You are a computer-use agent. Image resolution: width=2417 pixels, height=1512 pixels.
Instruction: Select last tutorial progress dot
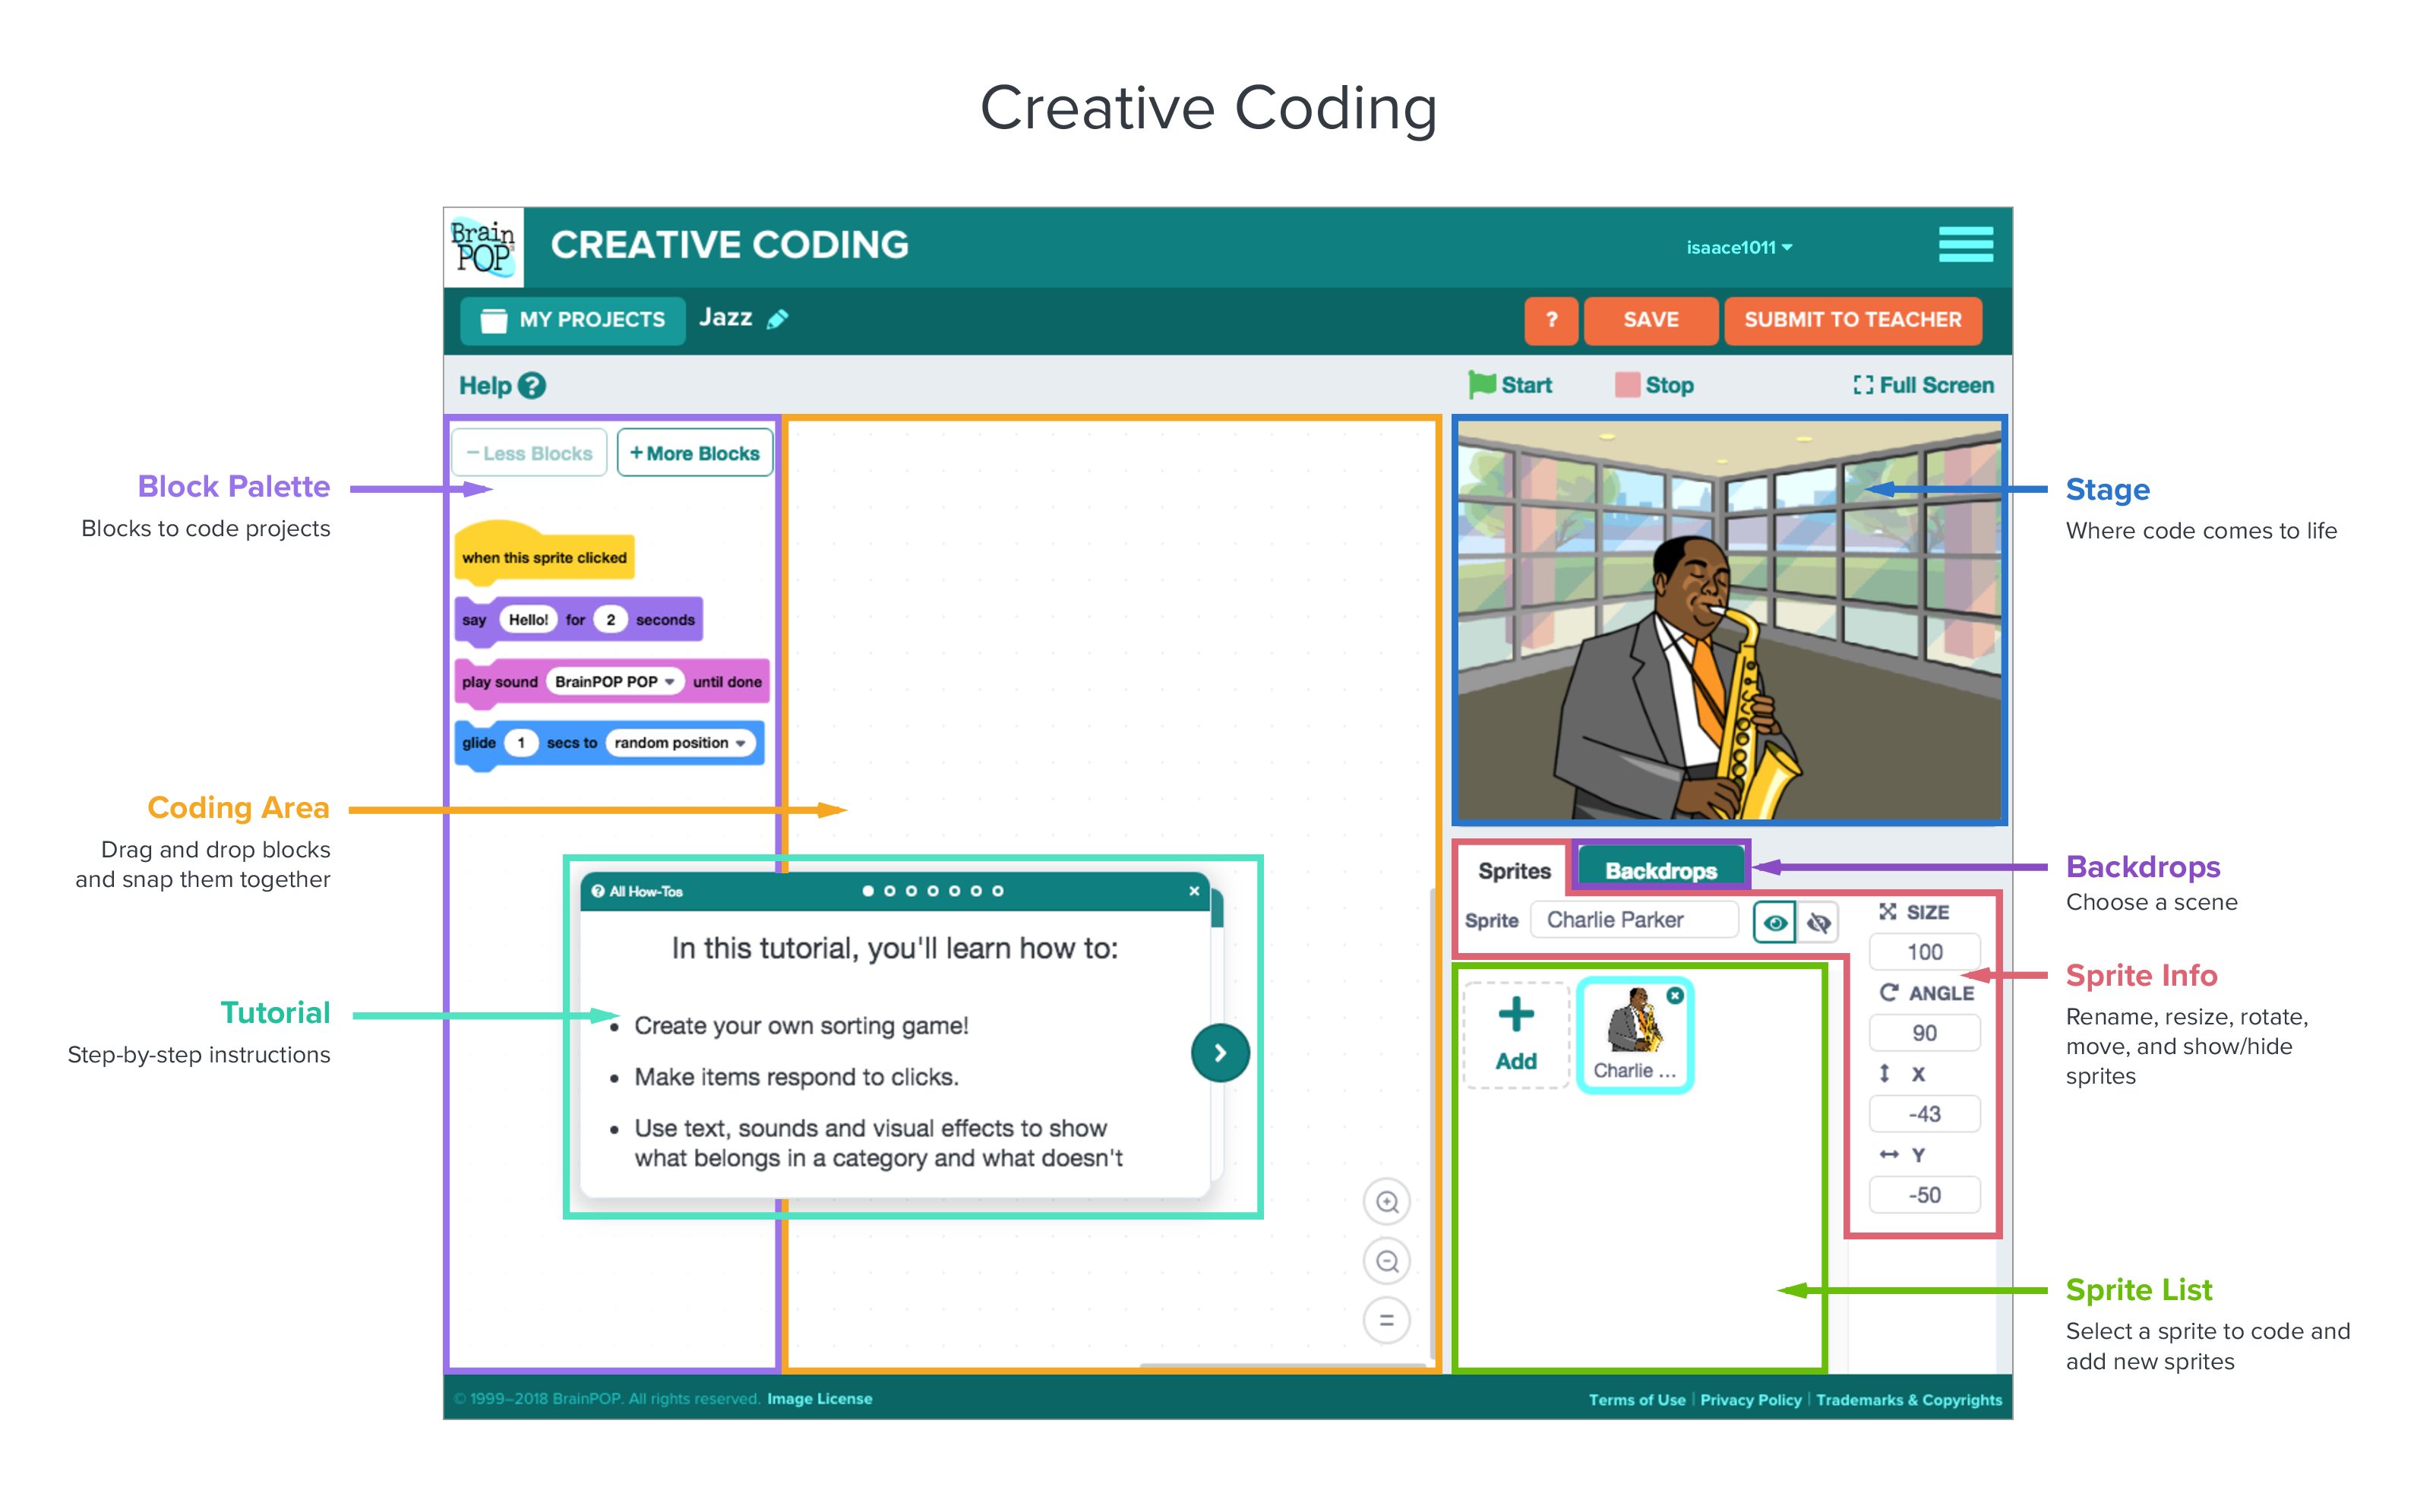pos(997,891)
